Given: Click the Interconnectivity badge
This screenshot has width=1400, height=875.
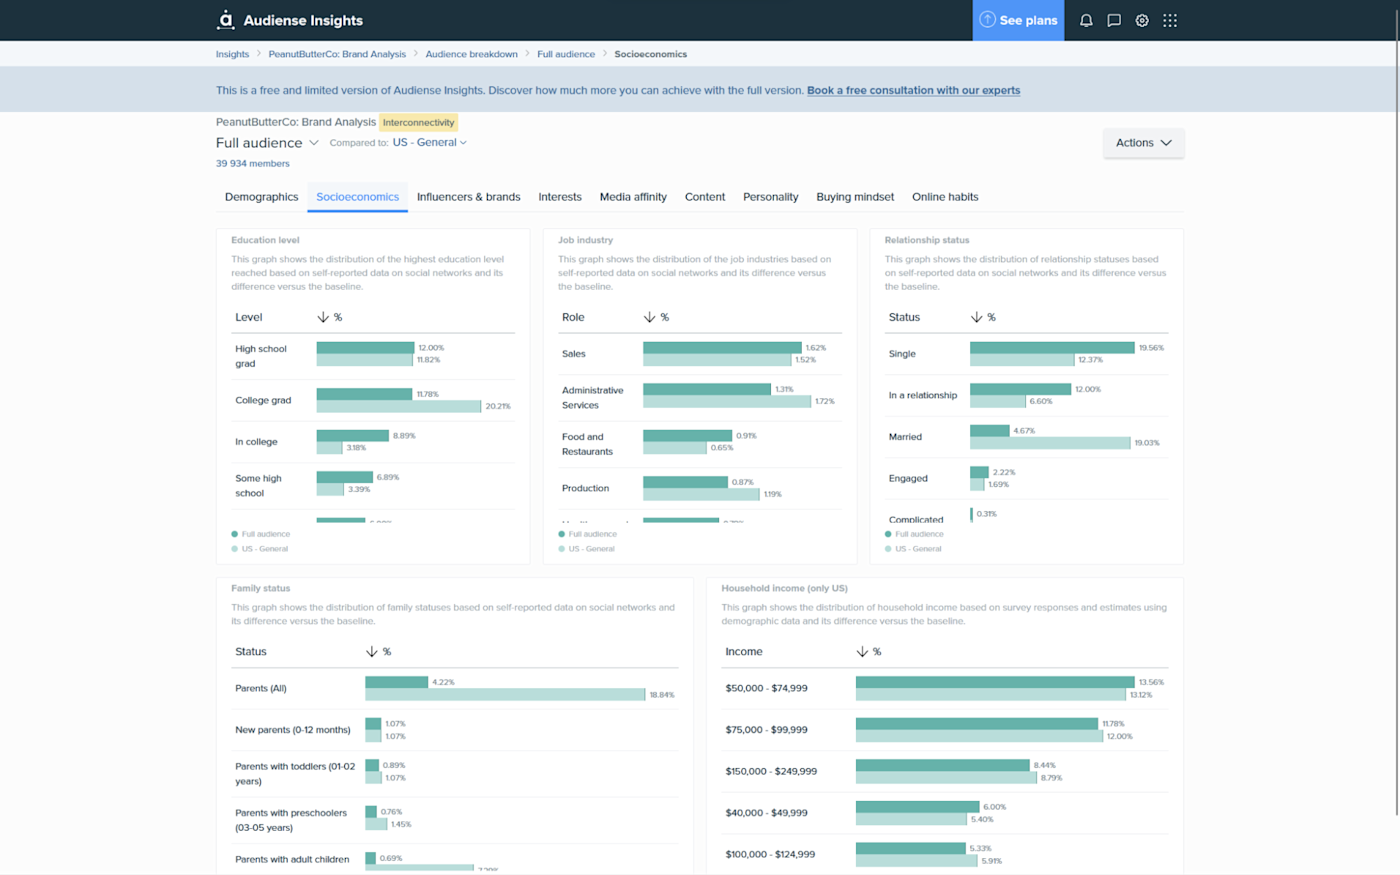Looking at the screenshot, I should [x=419, y=123].
